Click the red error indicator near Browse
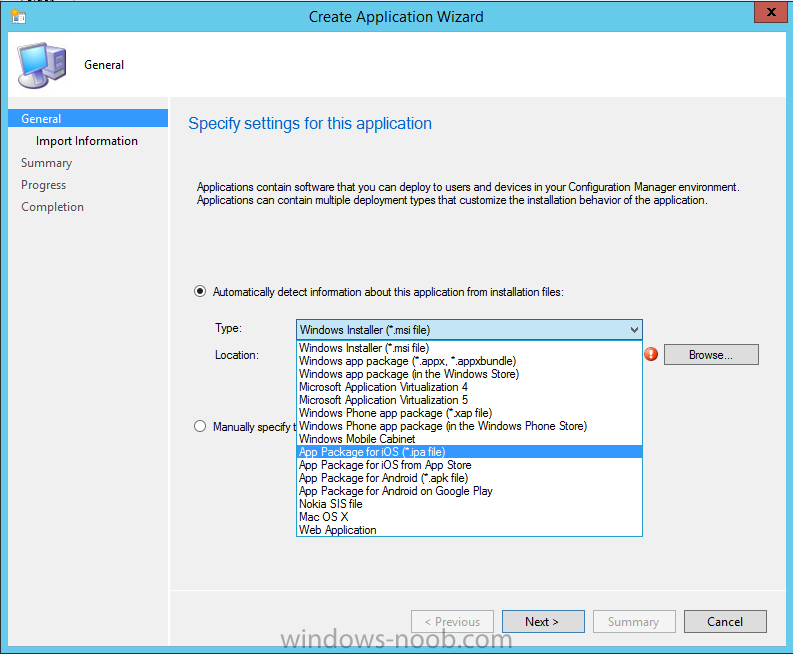 coord(651,354)
